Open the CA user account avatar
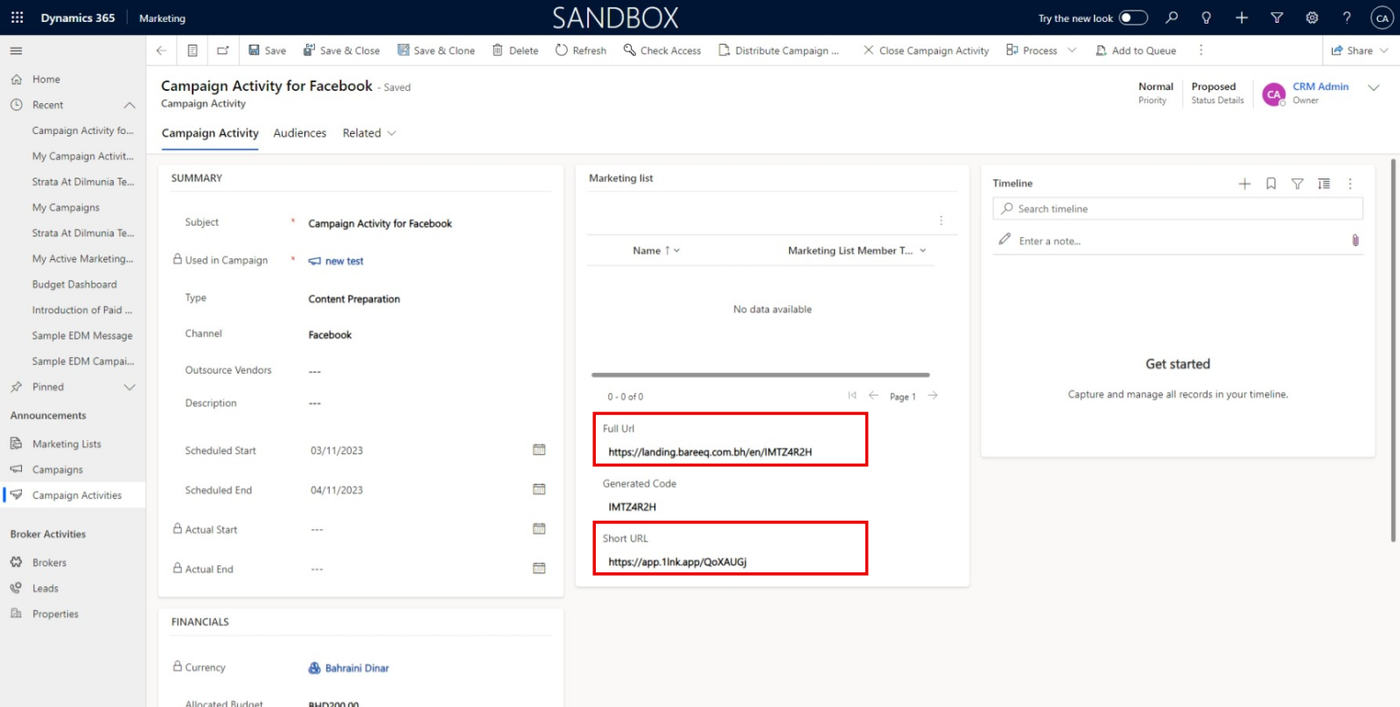 coord(1380,18)
